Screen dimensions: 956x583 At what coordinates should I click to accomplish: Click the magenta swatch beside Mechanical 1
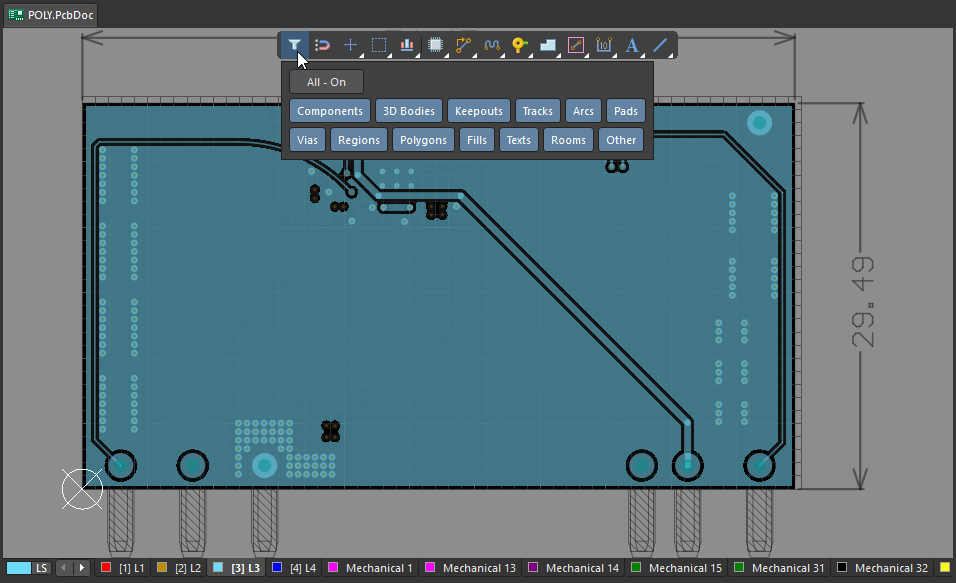[333, 567]
